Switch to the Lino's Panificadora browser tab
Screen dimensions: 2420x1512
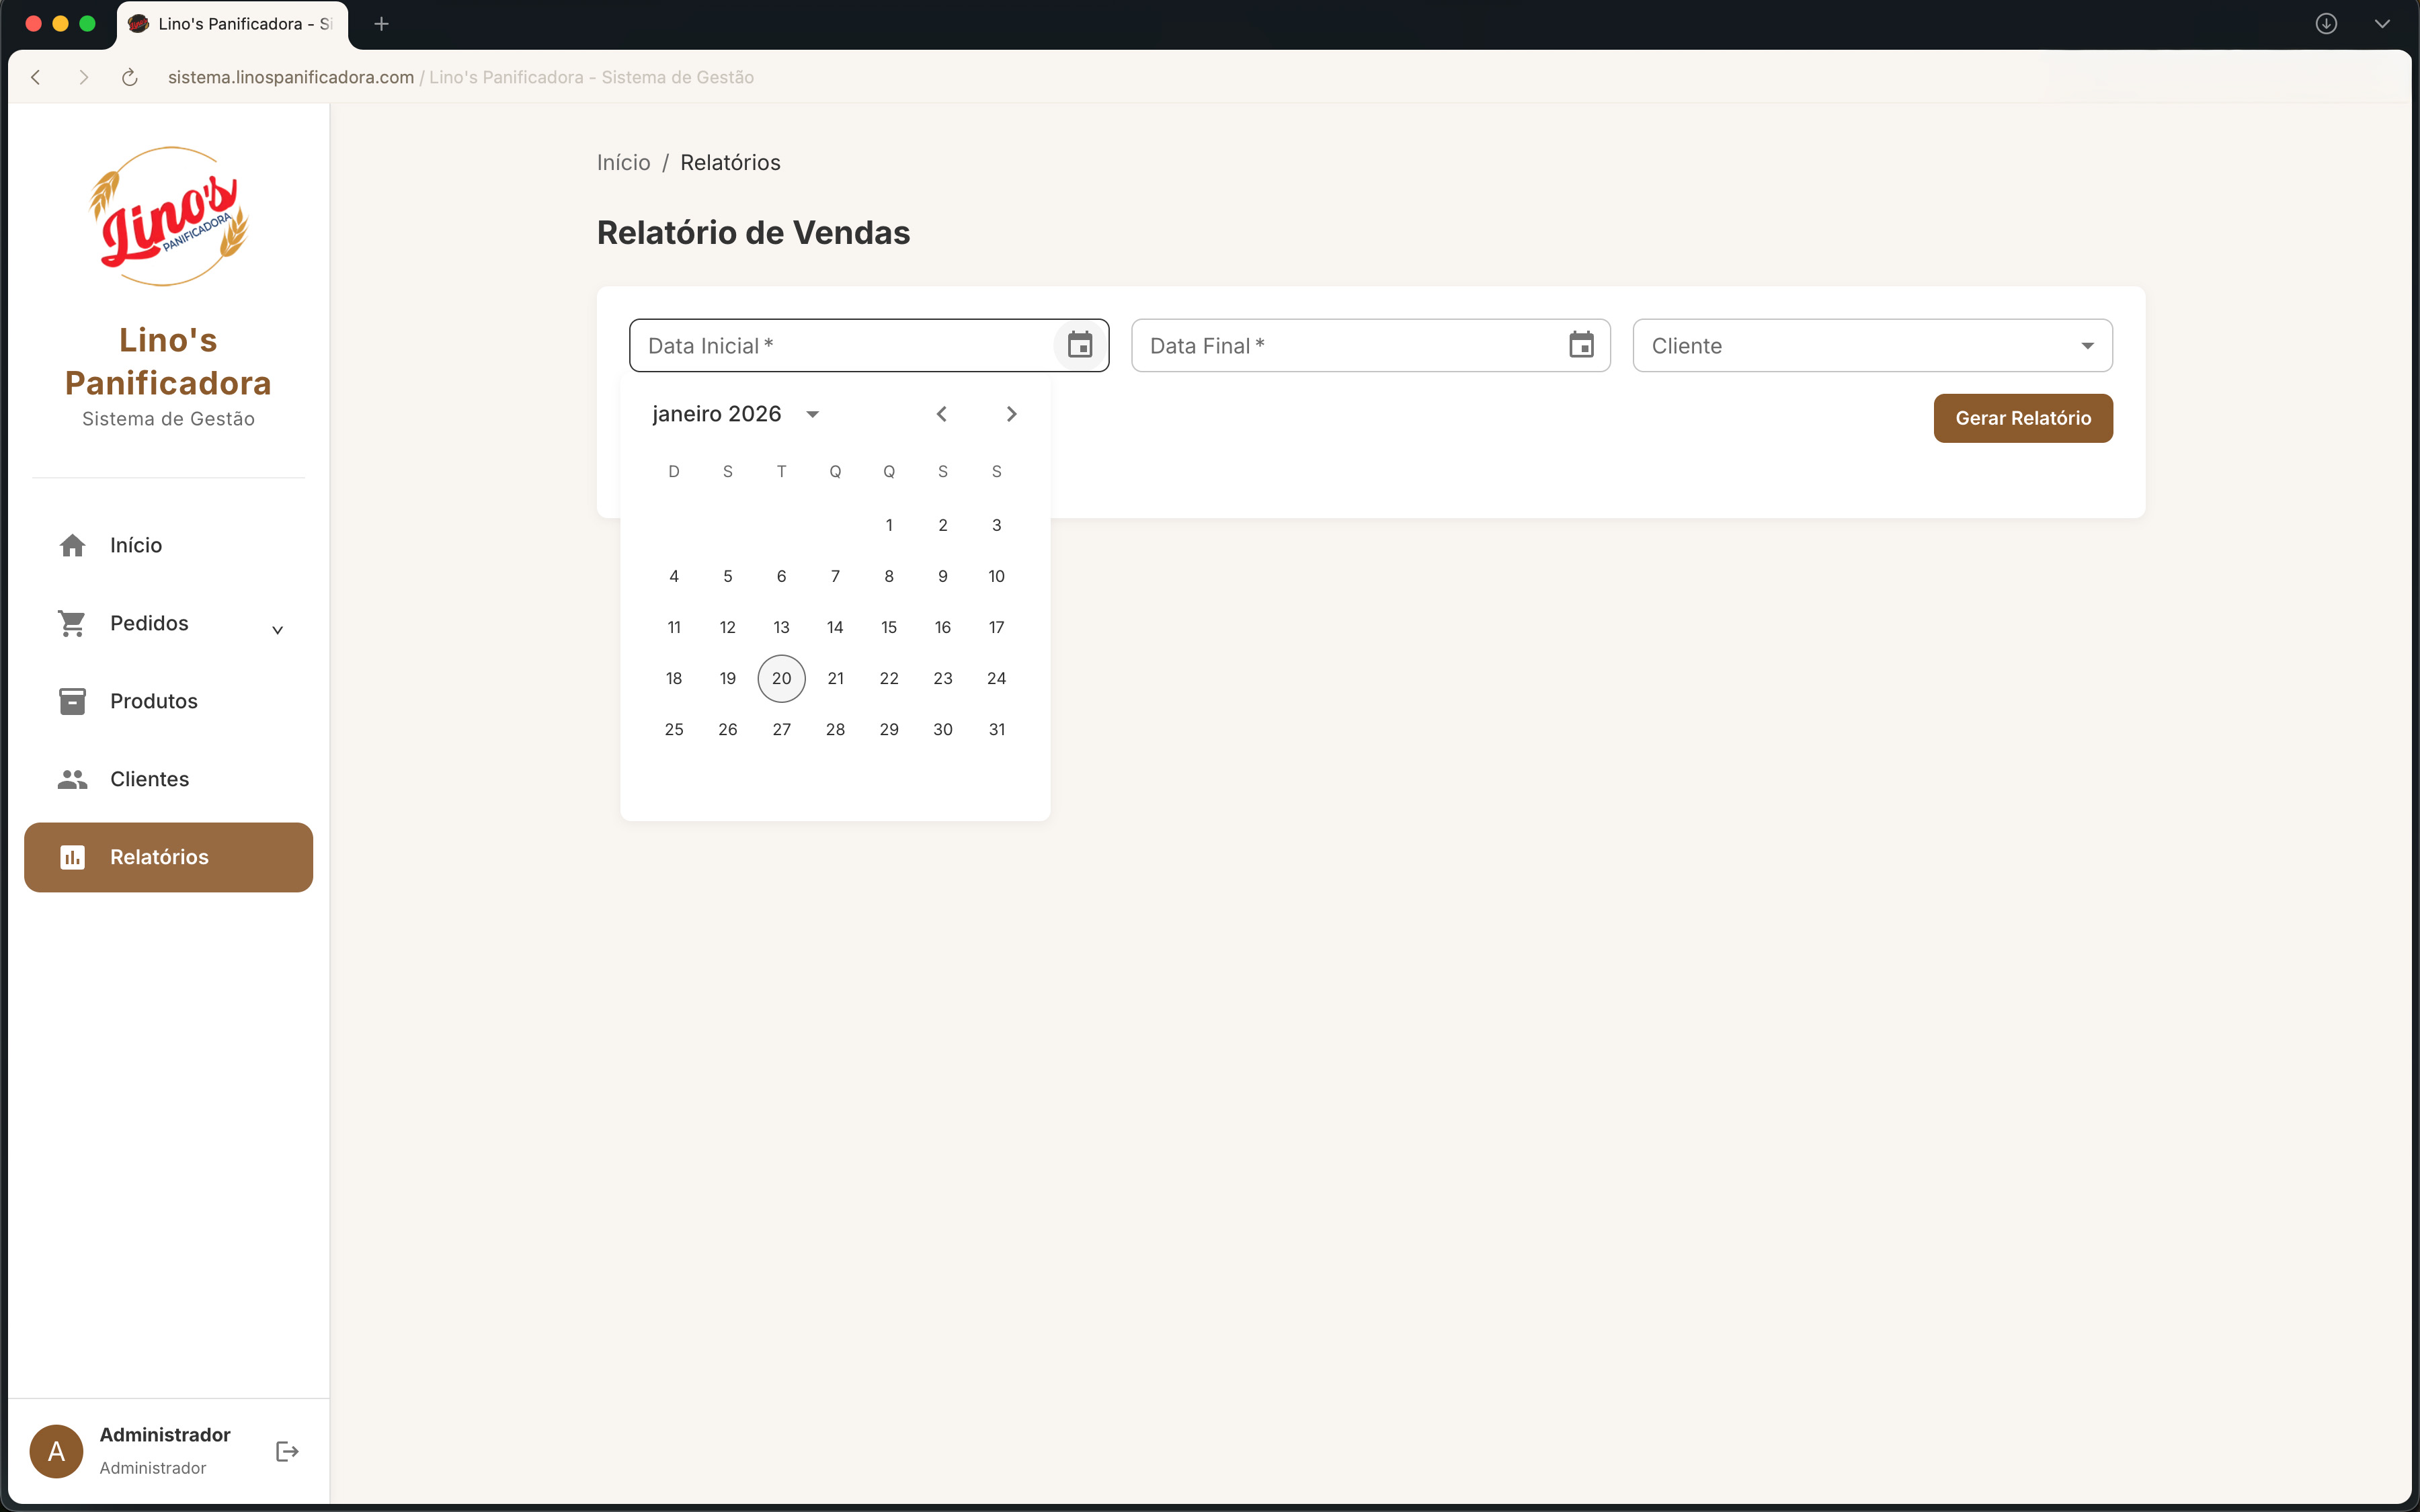click(x=232, y=24)
